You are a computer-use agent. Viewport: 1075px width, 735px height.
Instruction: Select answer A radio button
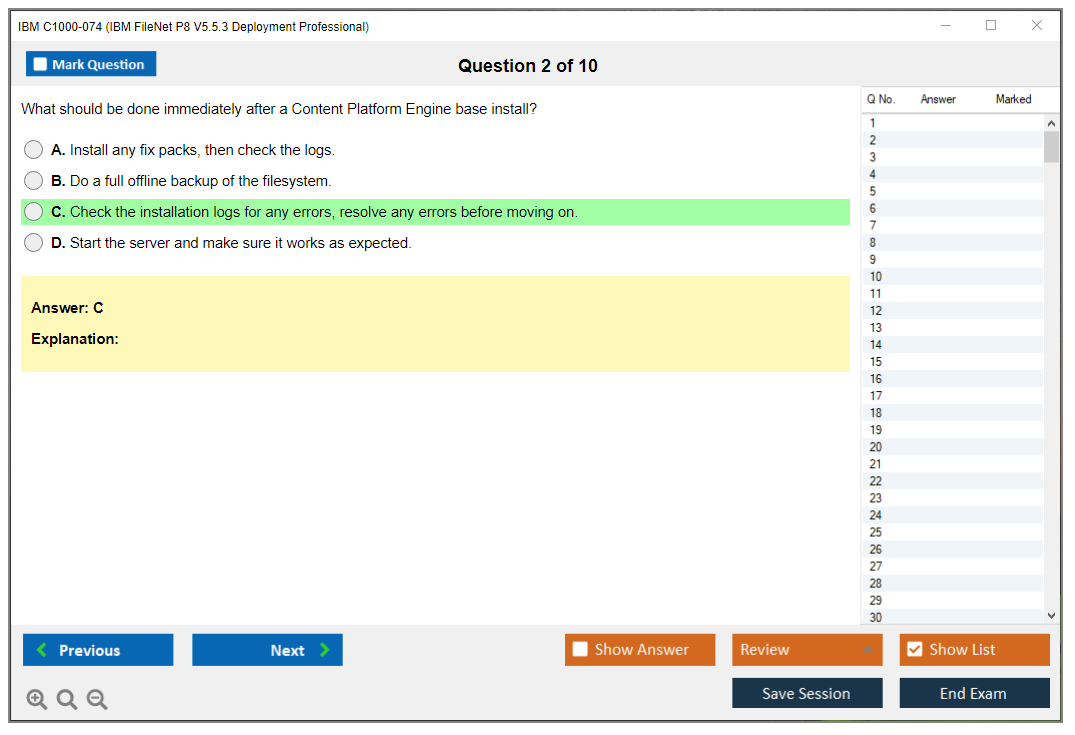point(34,150)
